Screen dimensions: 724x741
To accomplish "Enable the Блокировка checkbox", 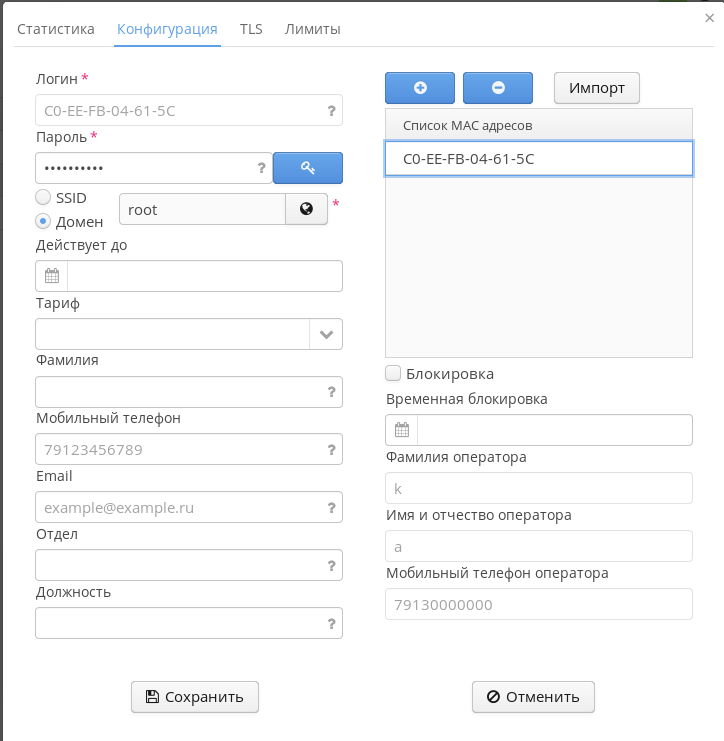I will [x=394, y=373].
